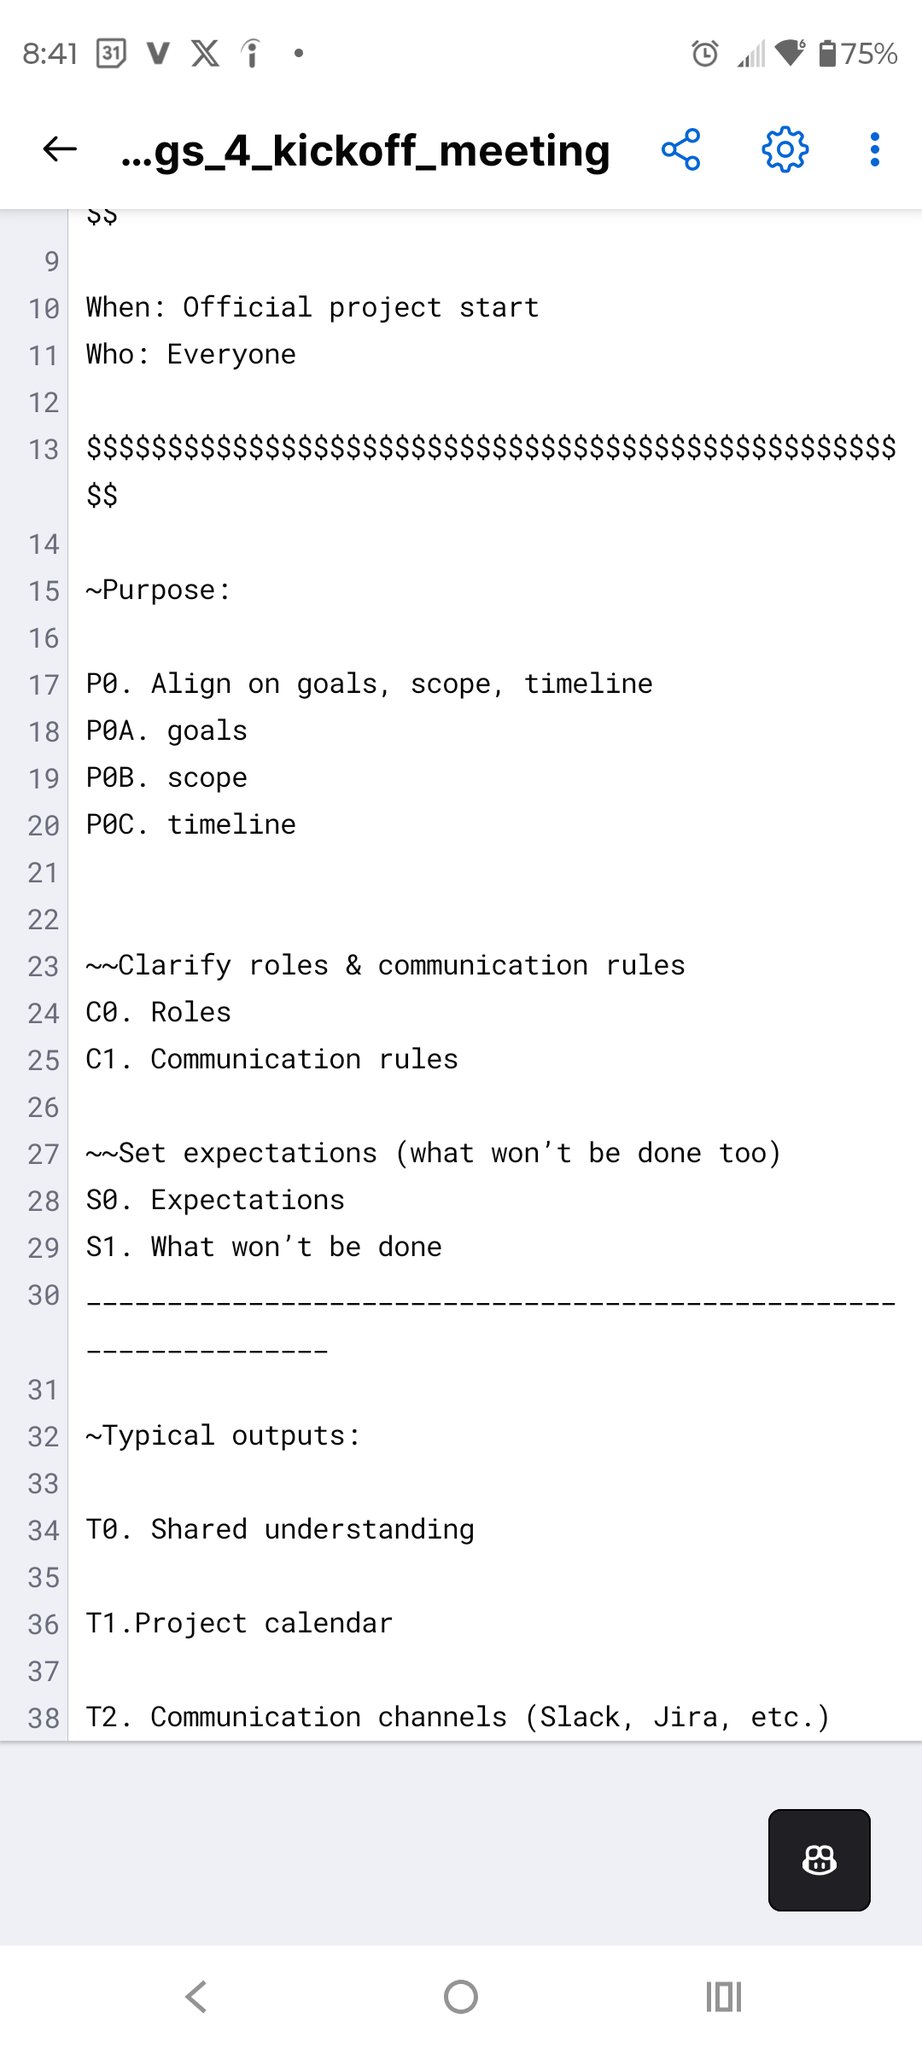Tap the calendar notification icon in status bar
This screenshot has width=922, height=2048.
point(110,53)
